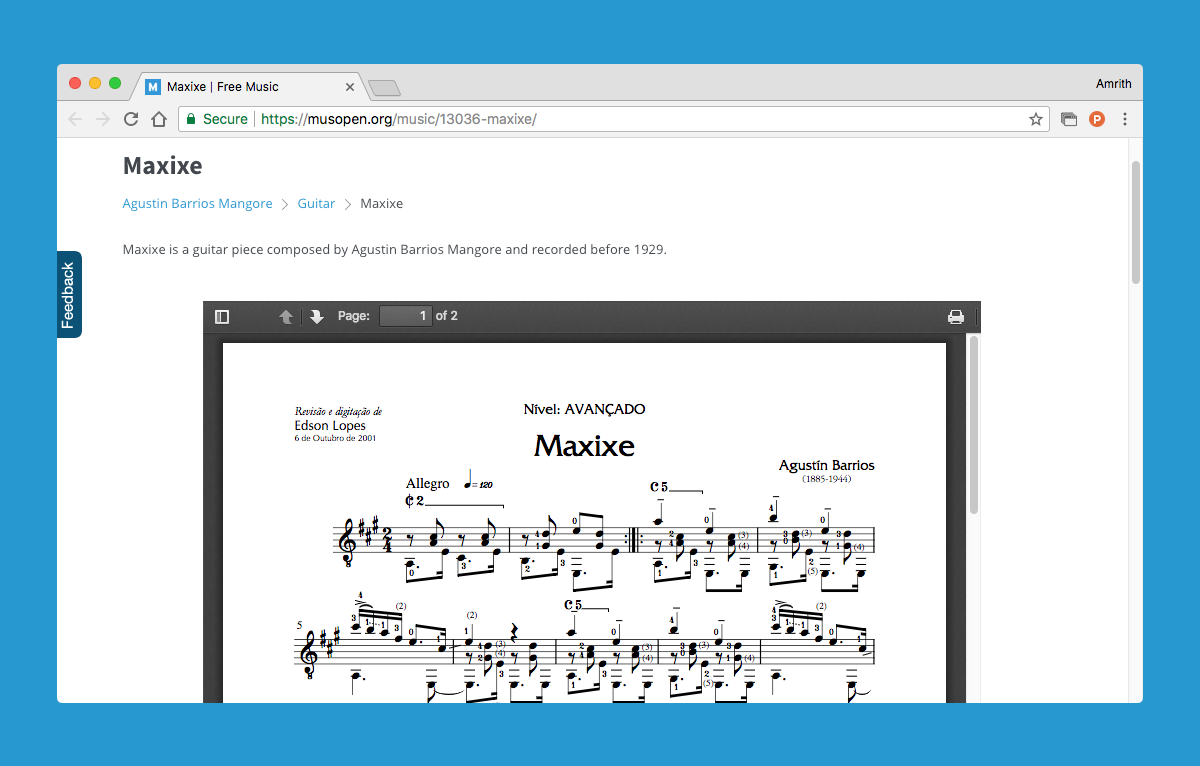Click the 'of 2' page count
Viewport: 1200px width, 766px height.
click(x=447, y=316)
